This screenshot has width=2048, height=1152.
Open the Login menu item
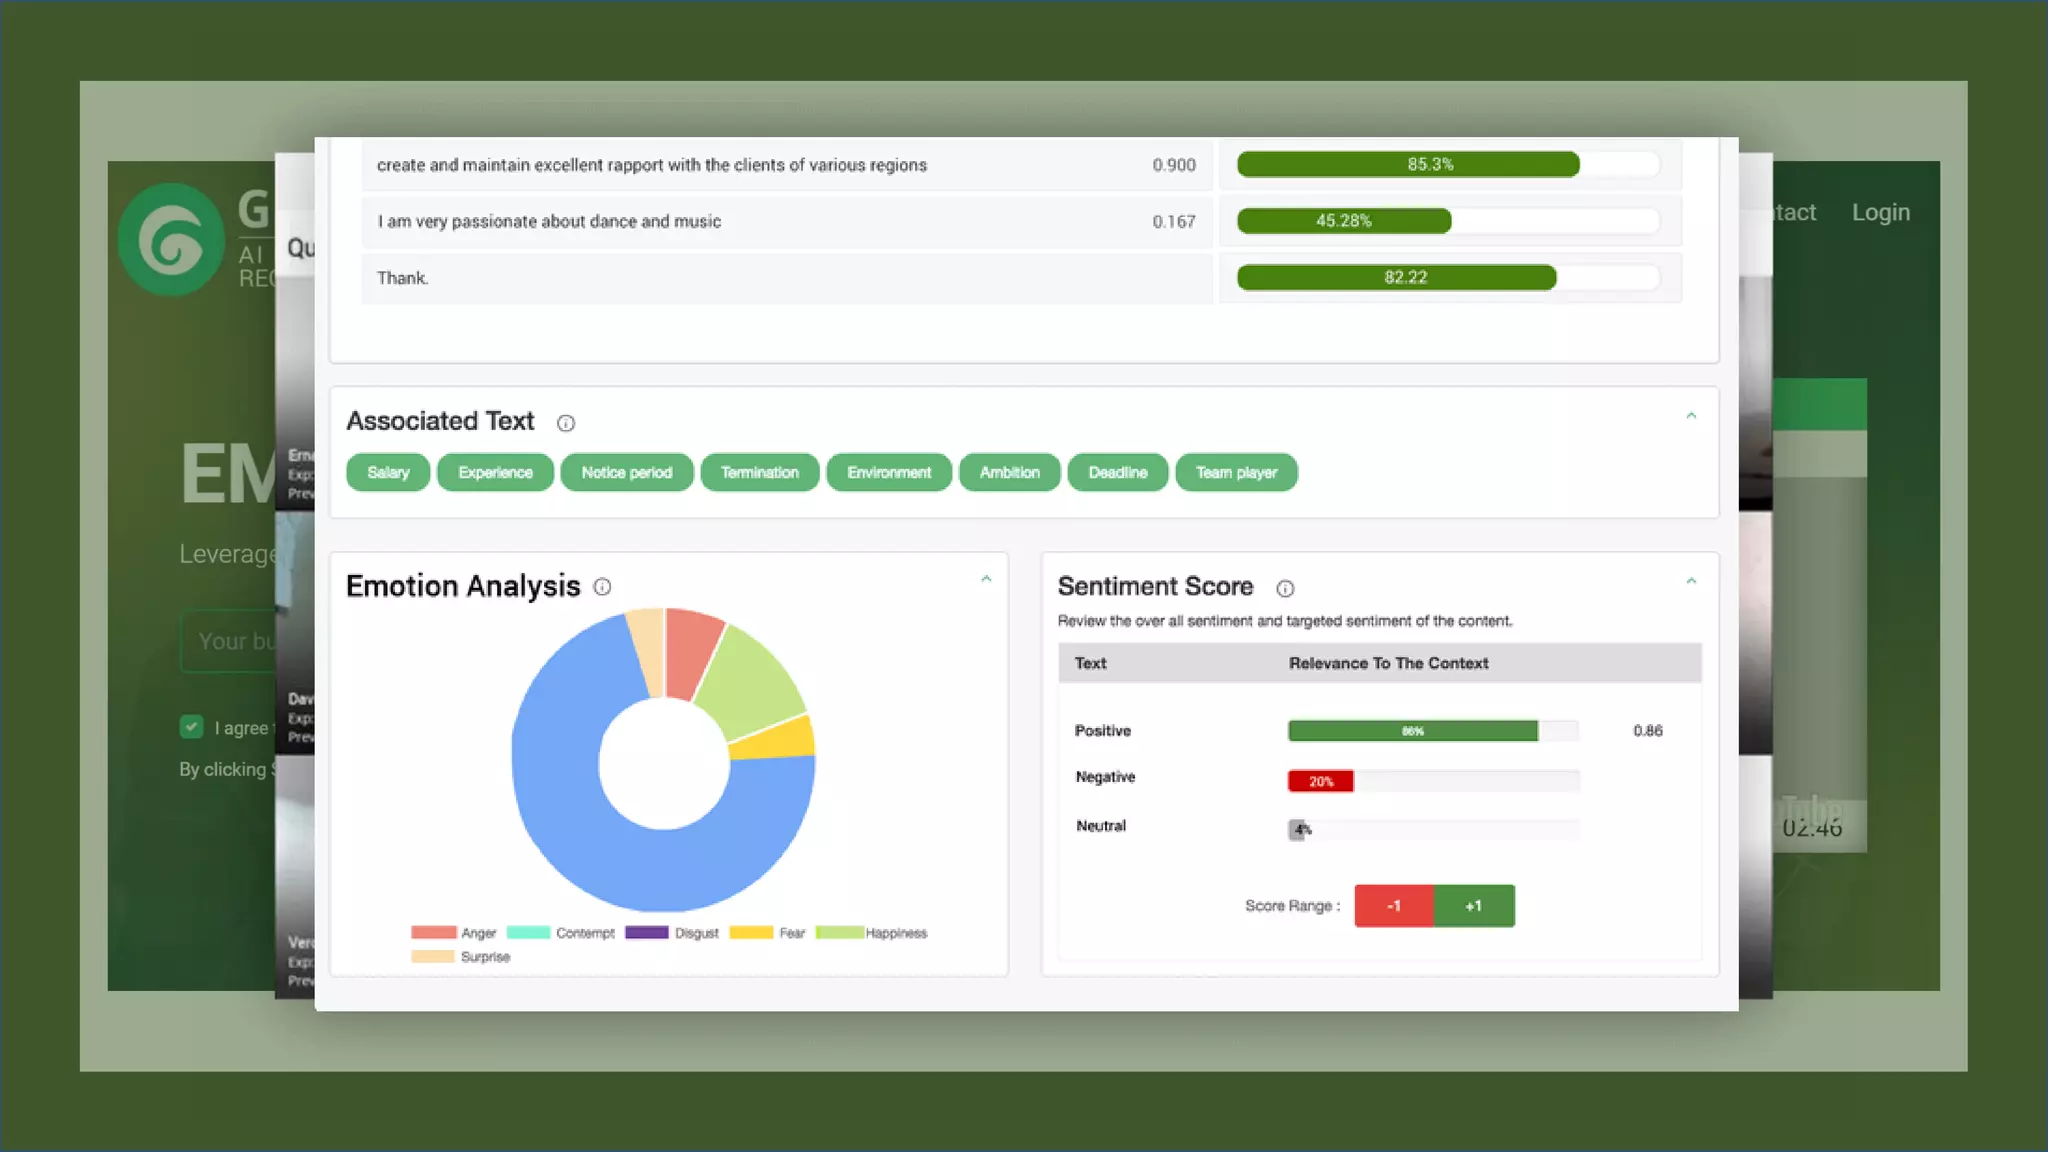pyautogui.click(x=1880, y=212)
